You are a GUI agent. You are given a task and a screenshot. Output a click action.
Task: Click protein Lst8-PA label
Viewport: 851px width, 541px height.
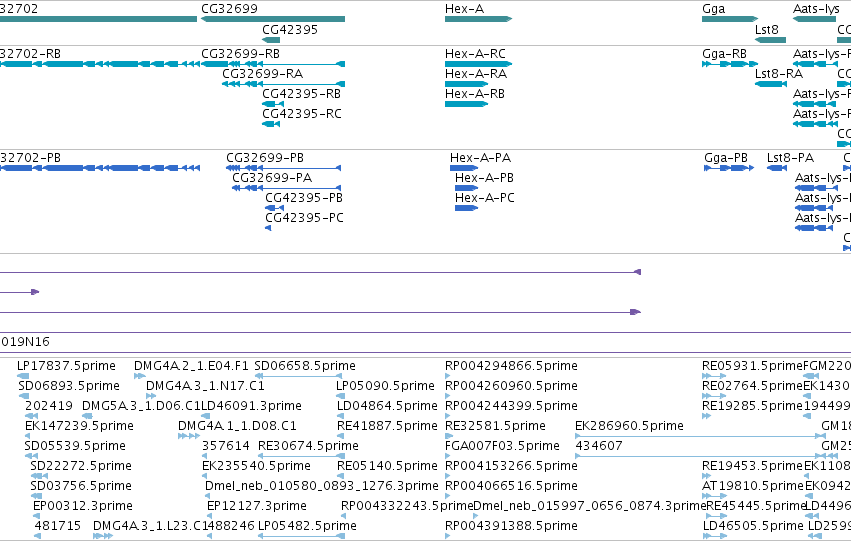click(x=790, y=158)
